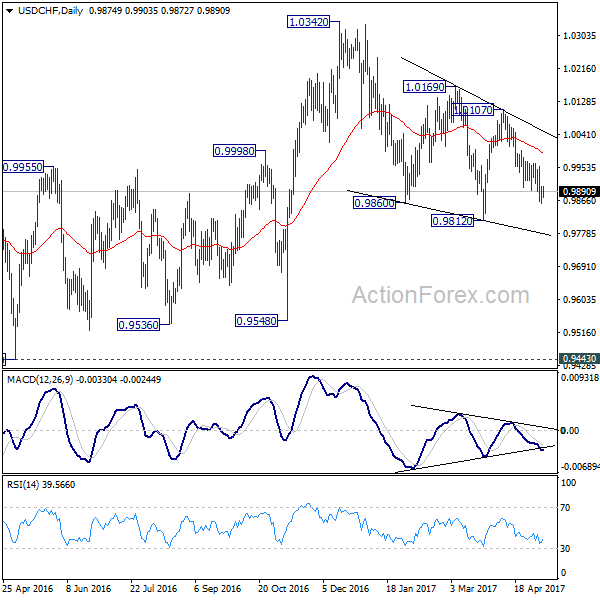Click the 22 Jul 2016 date label

153,588
